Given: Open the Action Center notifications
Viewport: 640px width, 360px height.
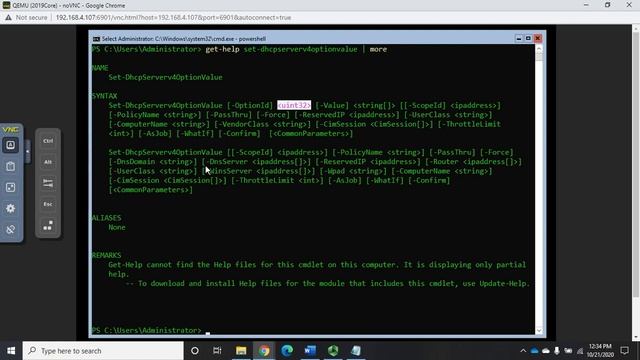Looking at the screenshot, I should click(x=624, y=351).
